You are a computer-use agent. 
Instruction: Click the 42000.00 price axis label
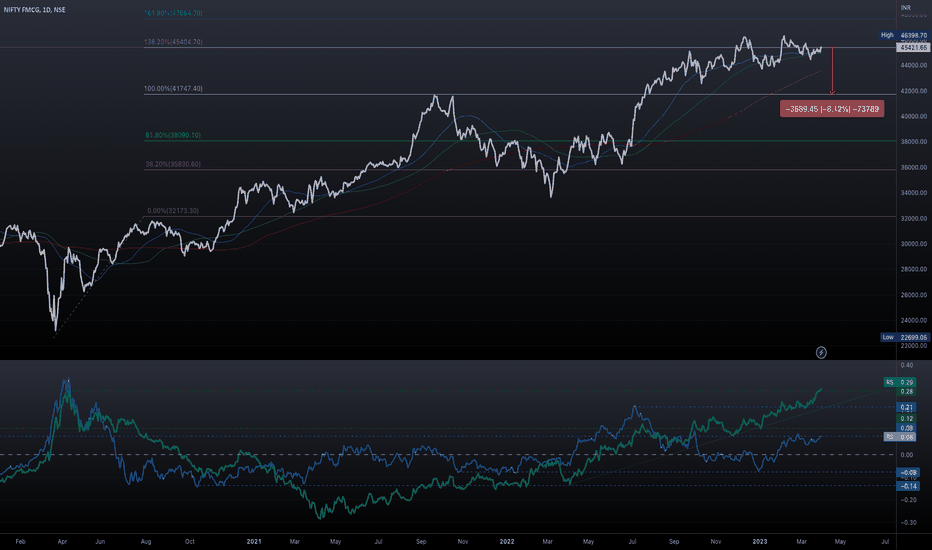click(914, 91)
